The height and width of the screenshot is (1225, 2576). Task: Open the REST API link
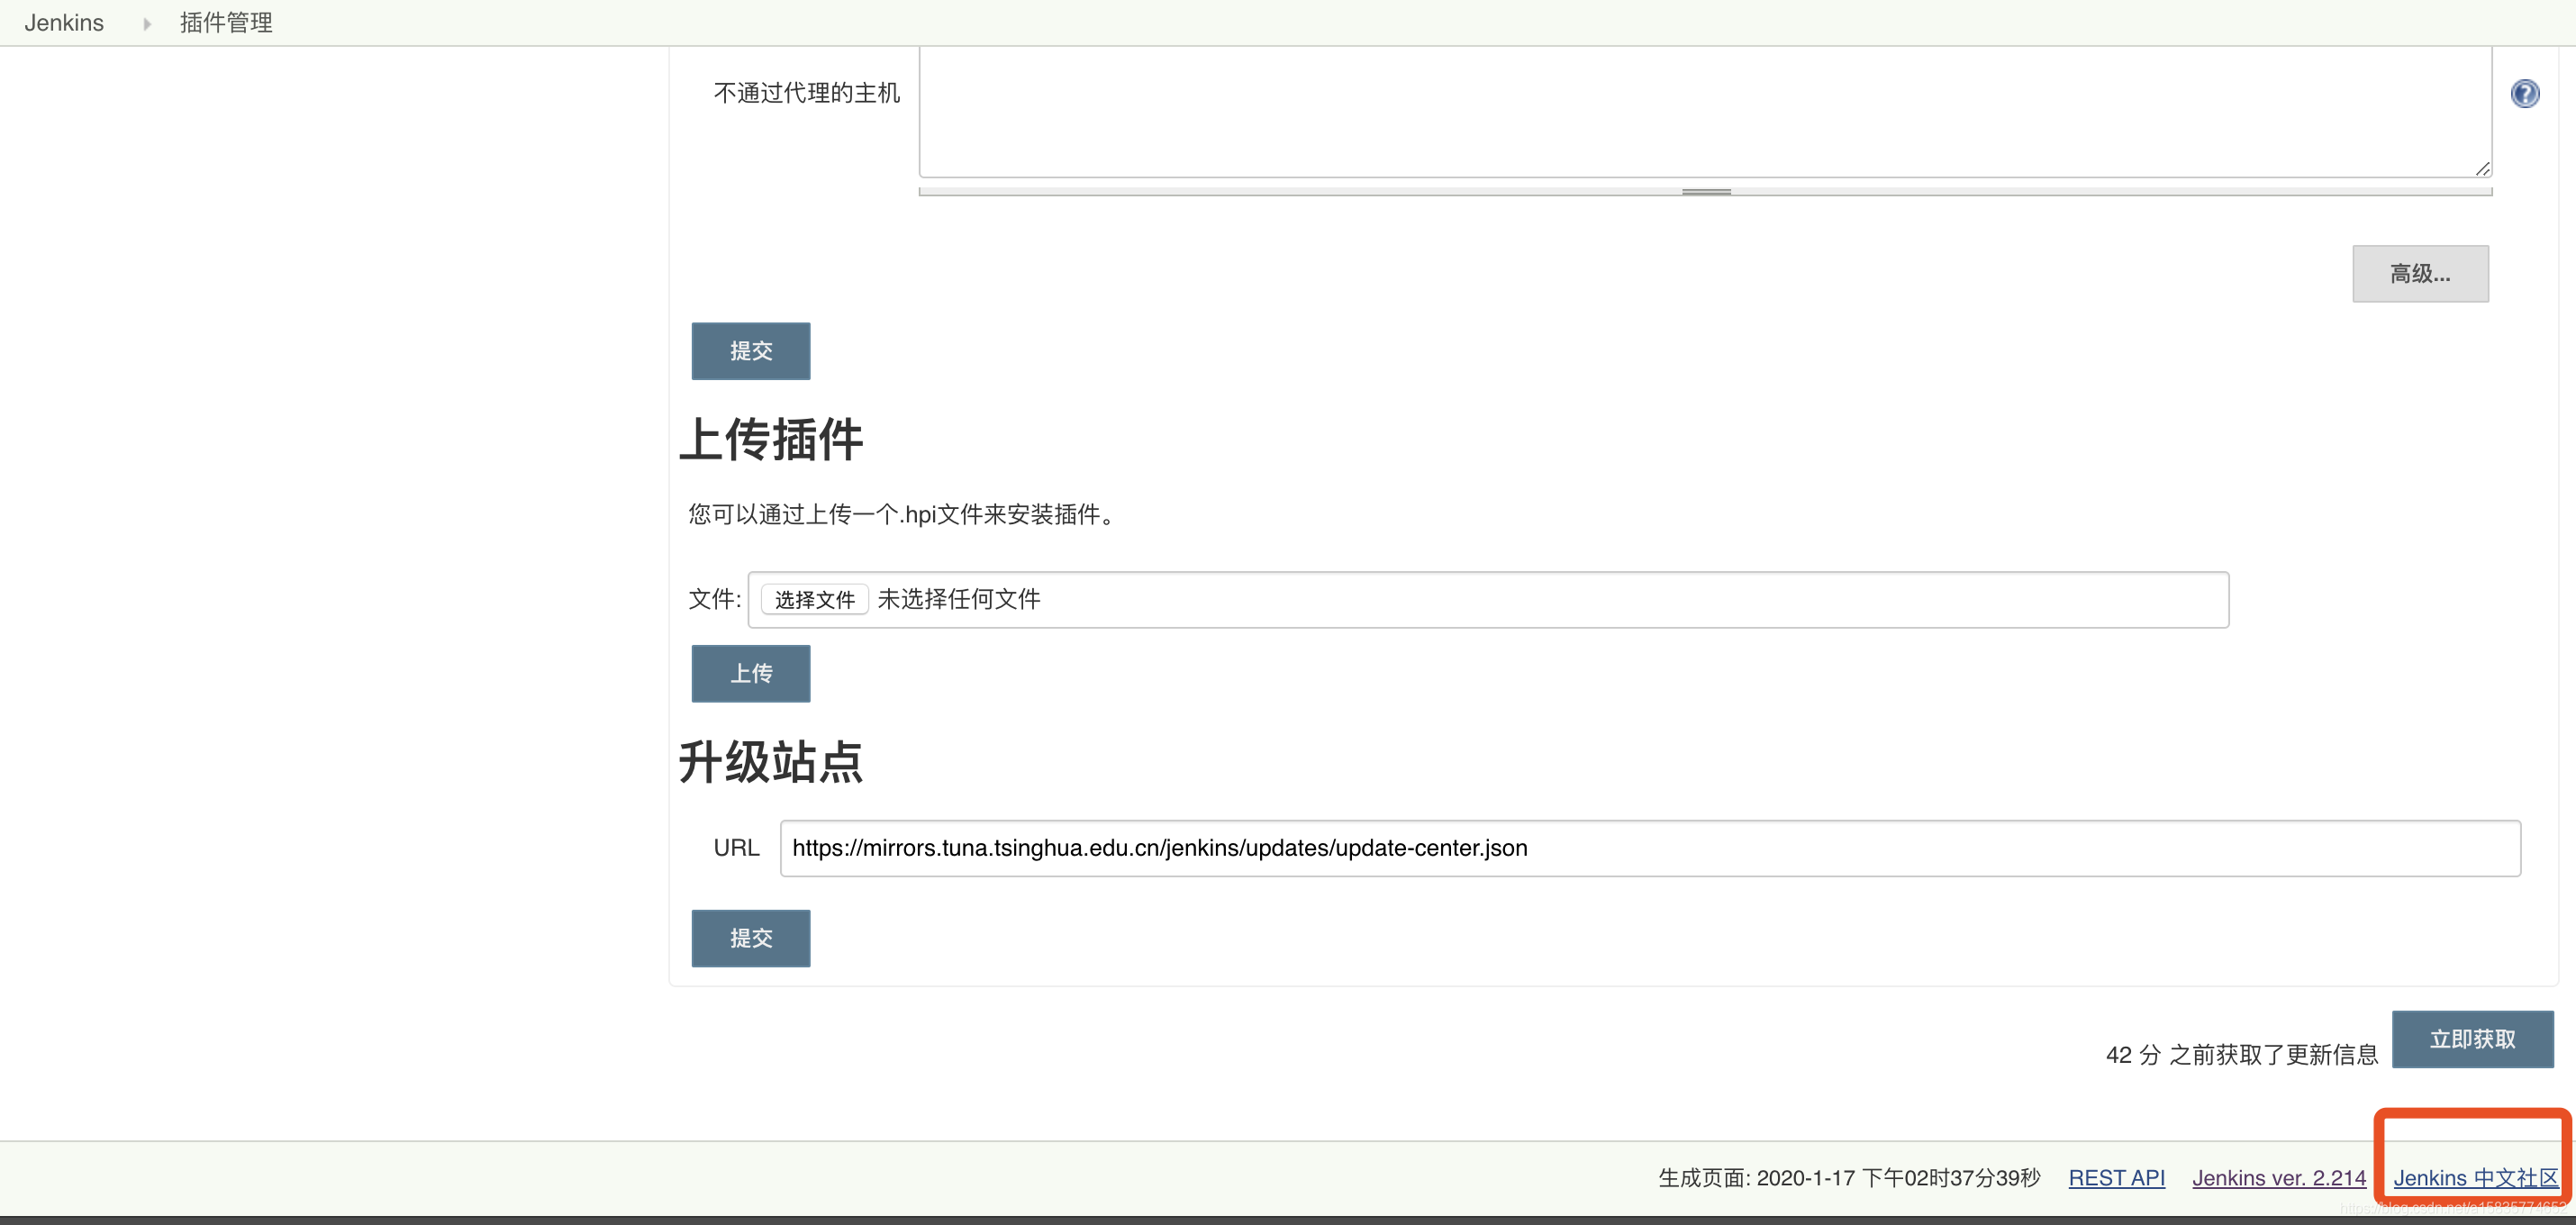[x=2116, y=1178]
